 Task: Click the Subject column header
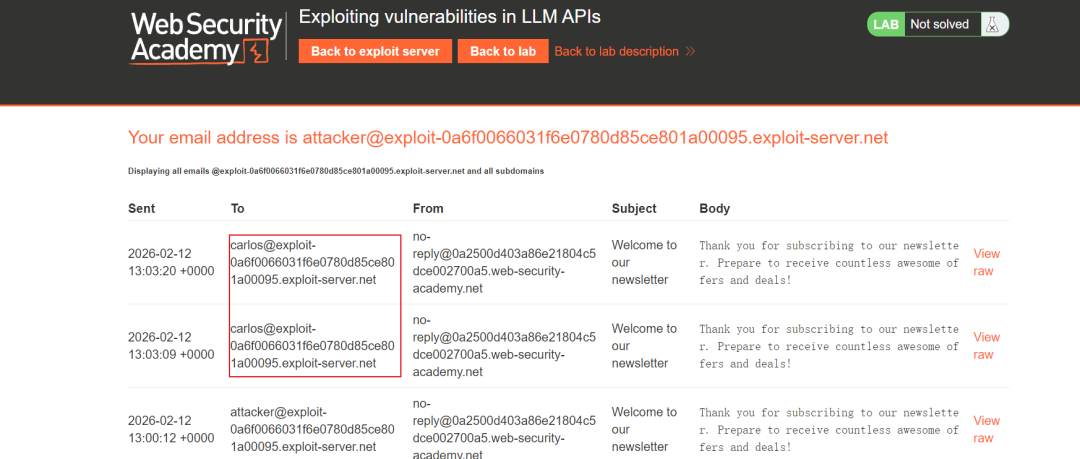(634, 208)
